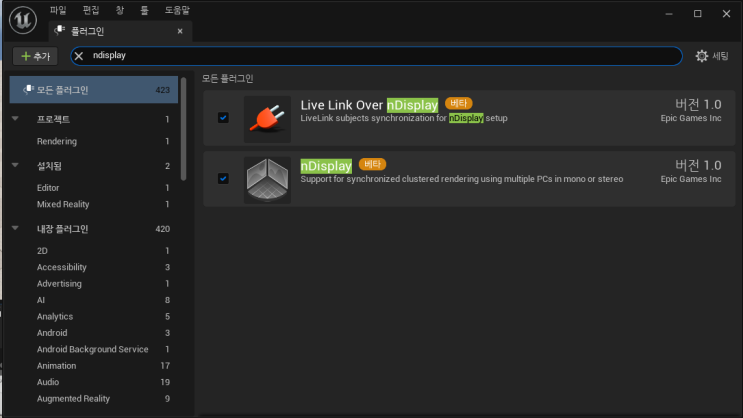The image size is (743, 418).
Task: Click the 추가 add plugin button
Action: (35, 56)
